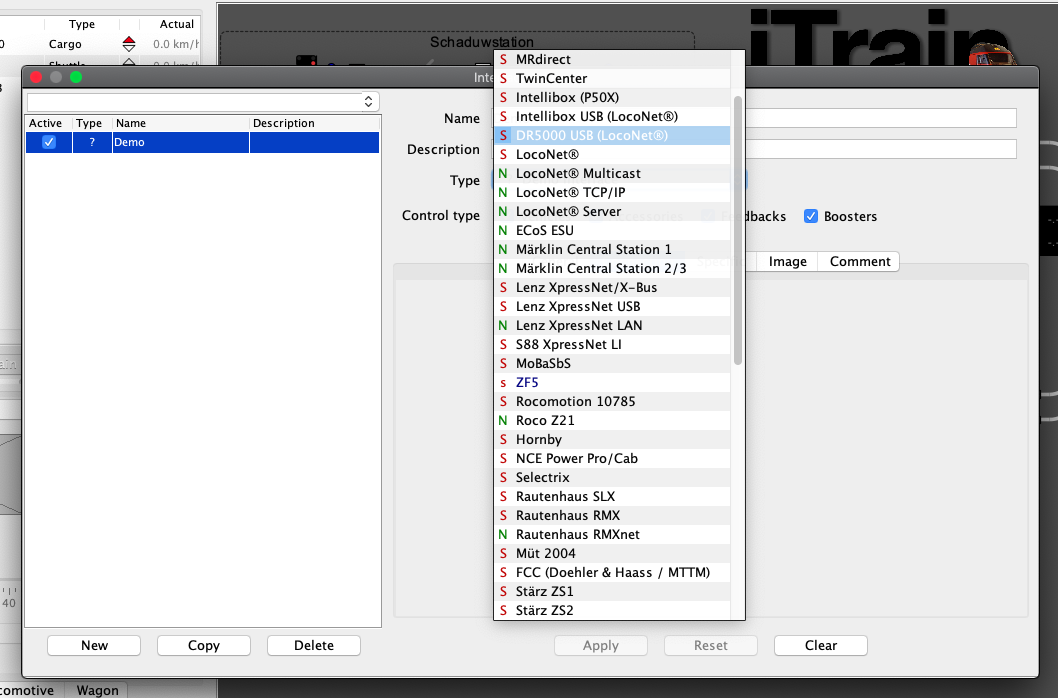Image resolution: width=1058 pixels, height=698 pixels.
Task: Pick the plain LocoNet® entry
Action: coord(612,154)
